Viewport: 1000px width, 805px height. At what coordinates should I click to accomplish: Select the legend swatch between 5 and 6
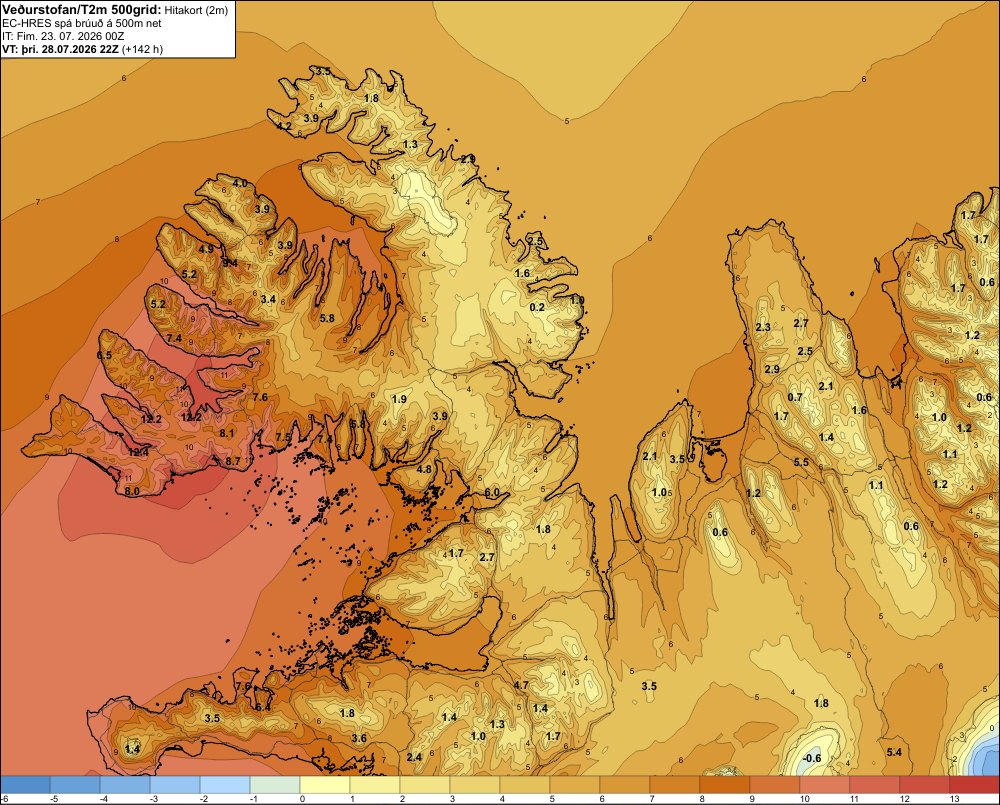tap(575, 784)
